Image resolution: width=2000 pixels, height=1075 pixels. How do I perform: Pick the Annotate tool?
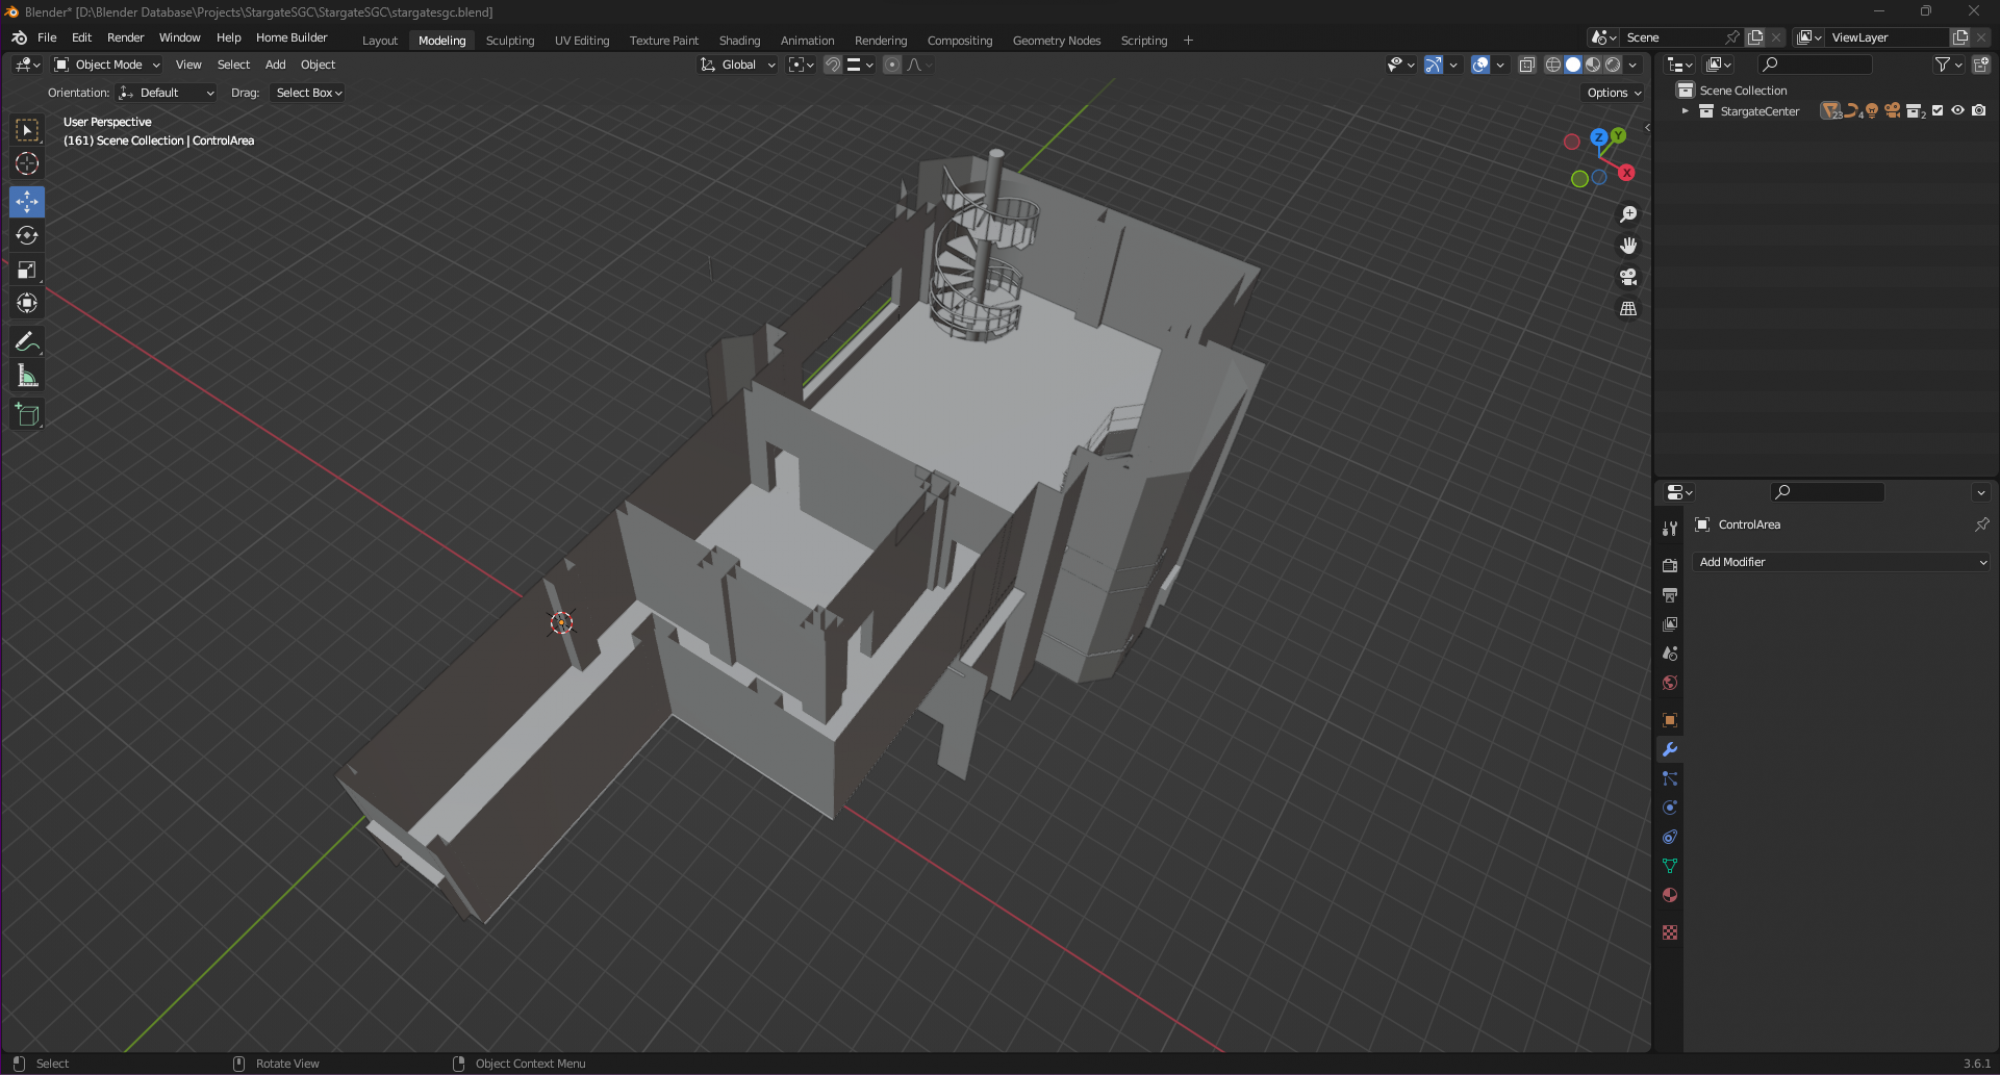click(x=27, y=343)
